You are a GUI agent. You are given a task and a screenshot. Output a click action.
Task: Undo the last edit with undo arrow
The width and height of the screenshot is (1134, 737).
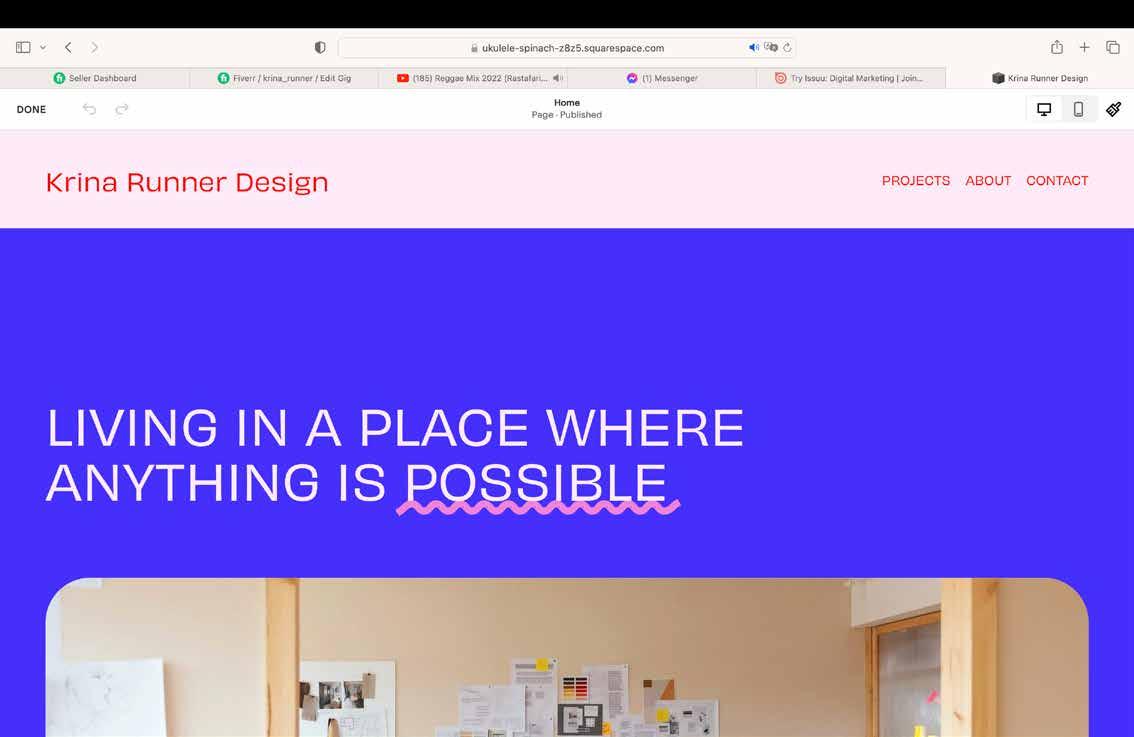(89, 109)
